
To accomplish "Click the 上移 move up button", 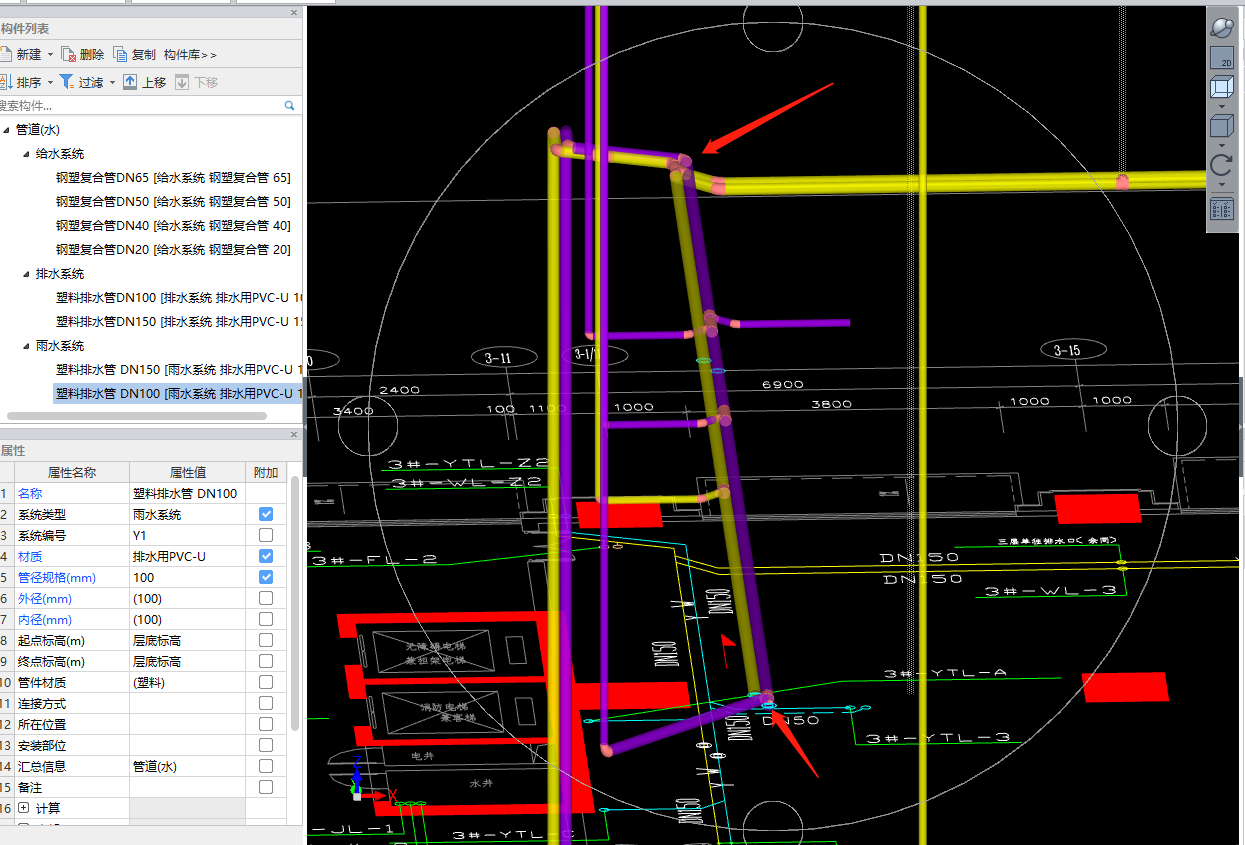I will coord(144,82).
